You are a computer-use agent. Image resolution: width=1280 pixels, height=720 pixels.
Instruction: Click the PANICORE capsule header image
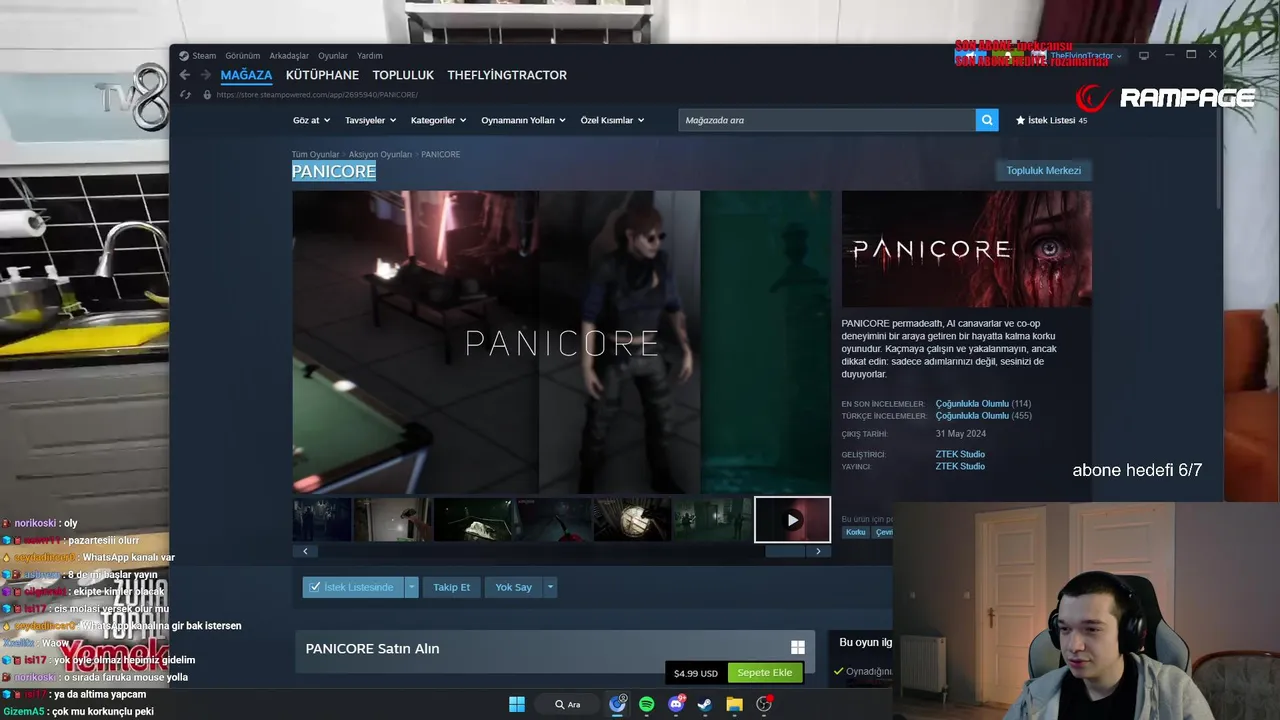966,249
